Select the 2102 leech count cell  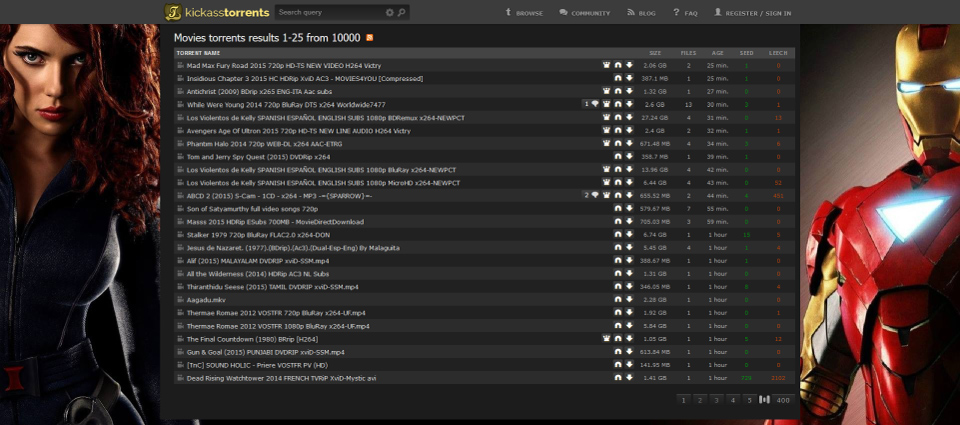click(778, 378)
